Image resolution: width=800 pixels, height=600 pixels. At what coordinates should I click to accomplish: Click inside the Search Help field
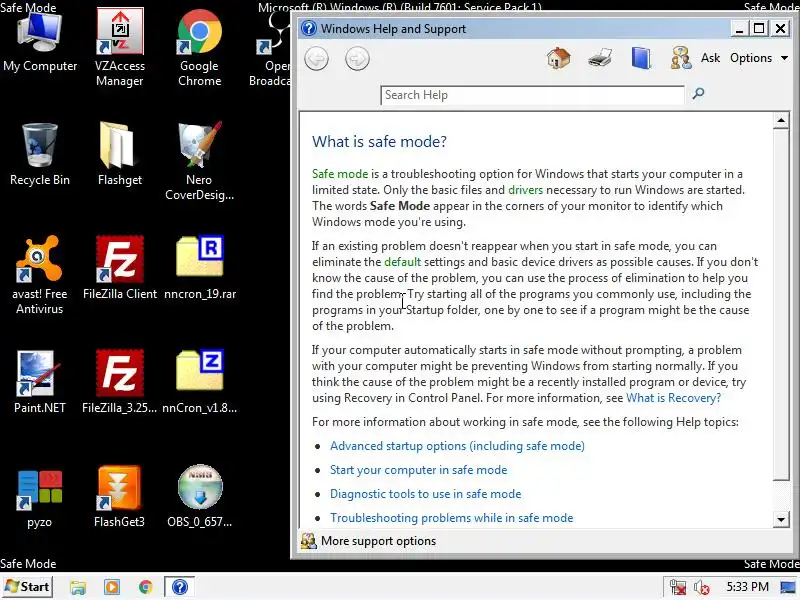coord(532,95)
